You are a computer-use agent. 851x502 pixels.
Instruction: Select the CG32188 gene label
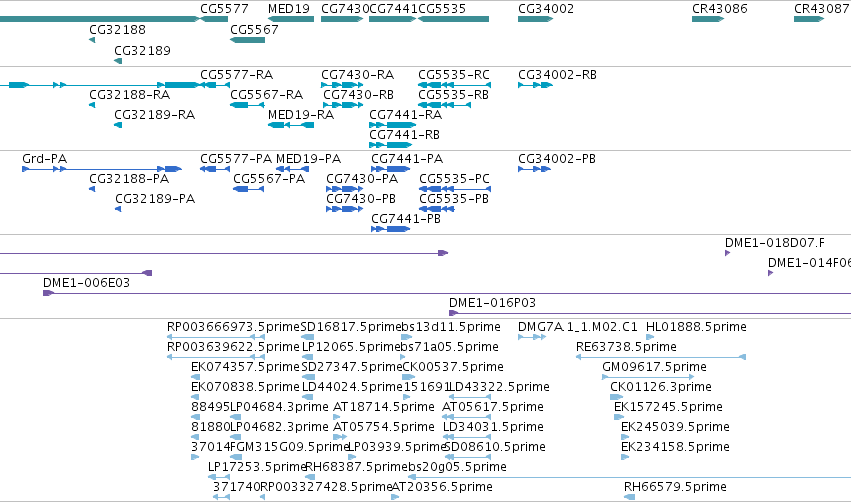point(117,29)
